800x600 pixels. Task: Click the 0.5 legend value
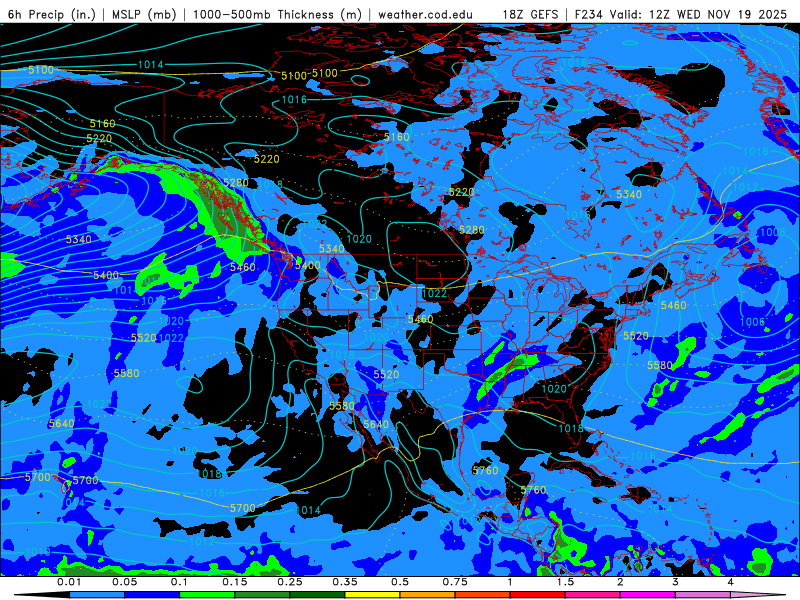[x=400, y=582]
